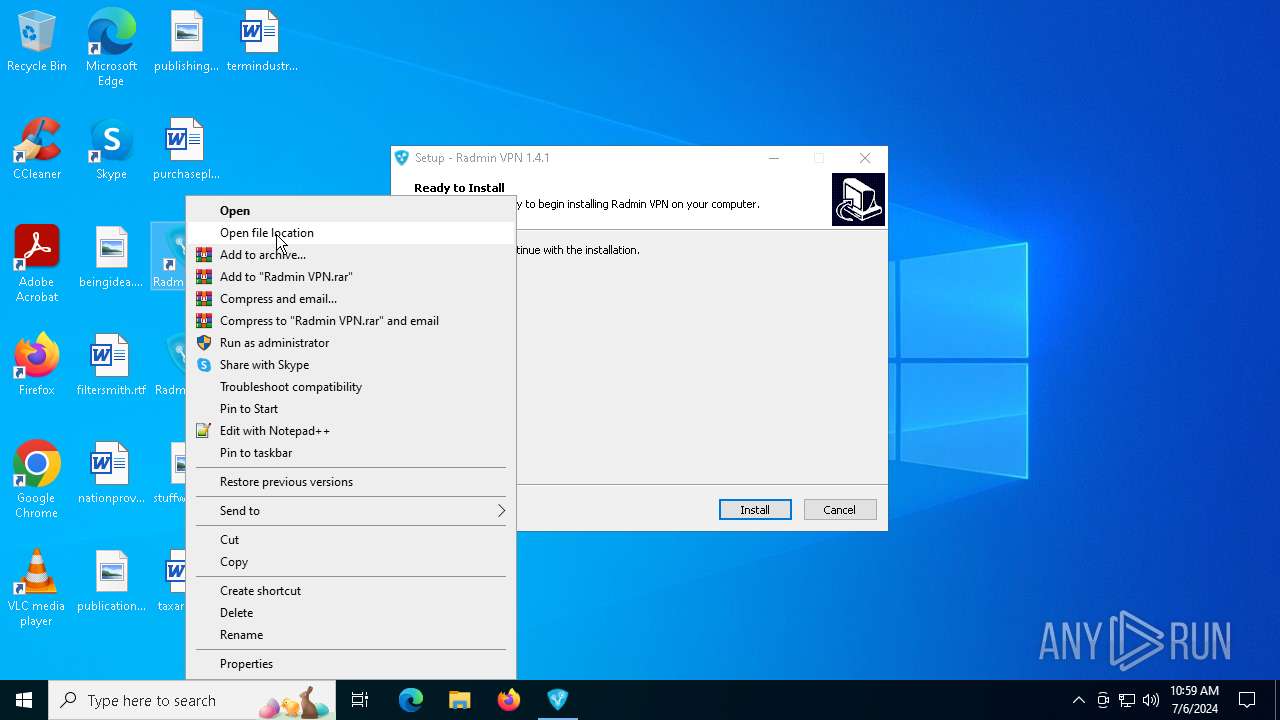The width and height of the screenshot is (1280, 720).
Task: Select Run as administrator
Action: tap(351, 343)
